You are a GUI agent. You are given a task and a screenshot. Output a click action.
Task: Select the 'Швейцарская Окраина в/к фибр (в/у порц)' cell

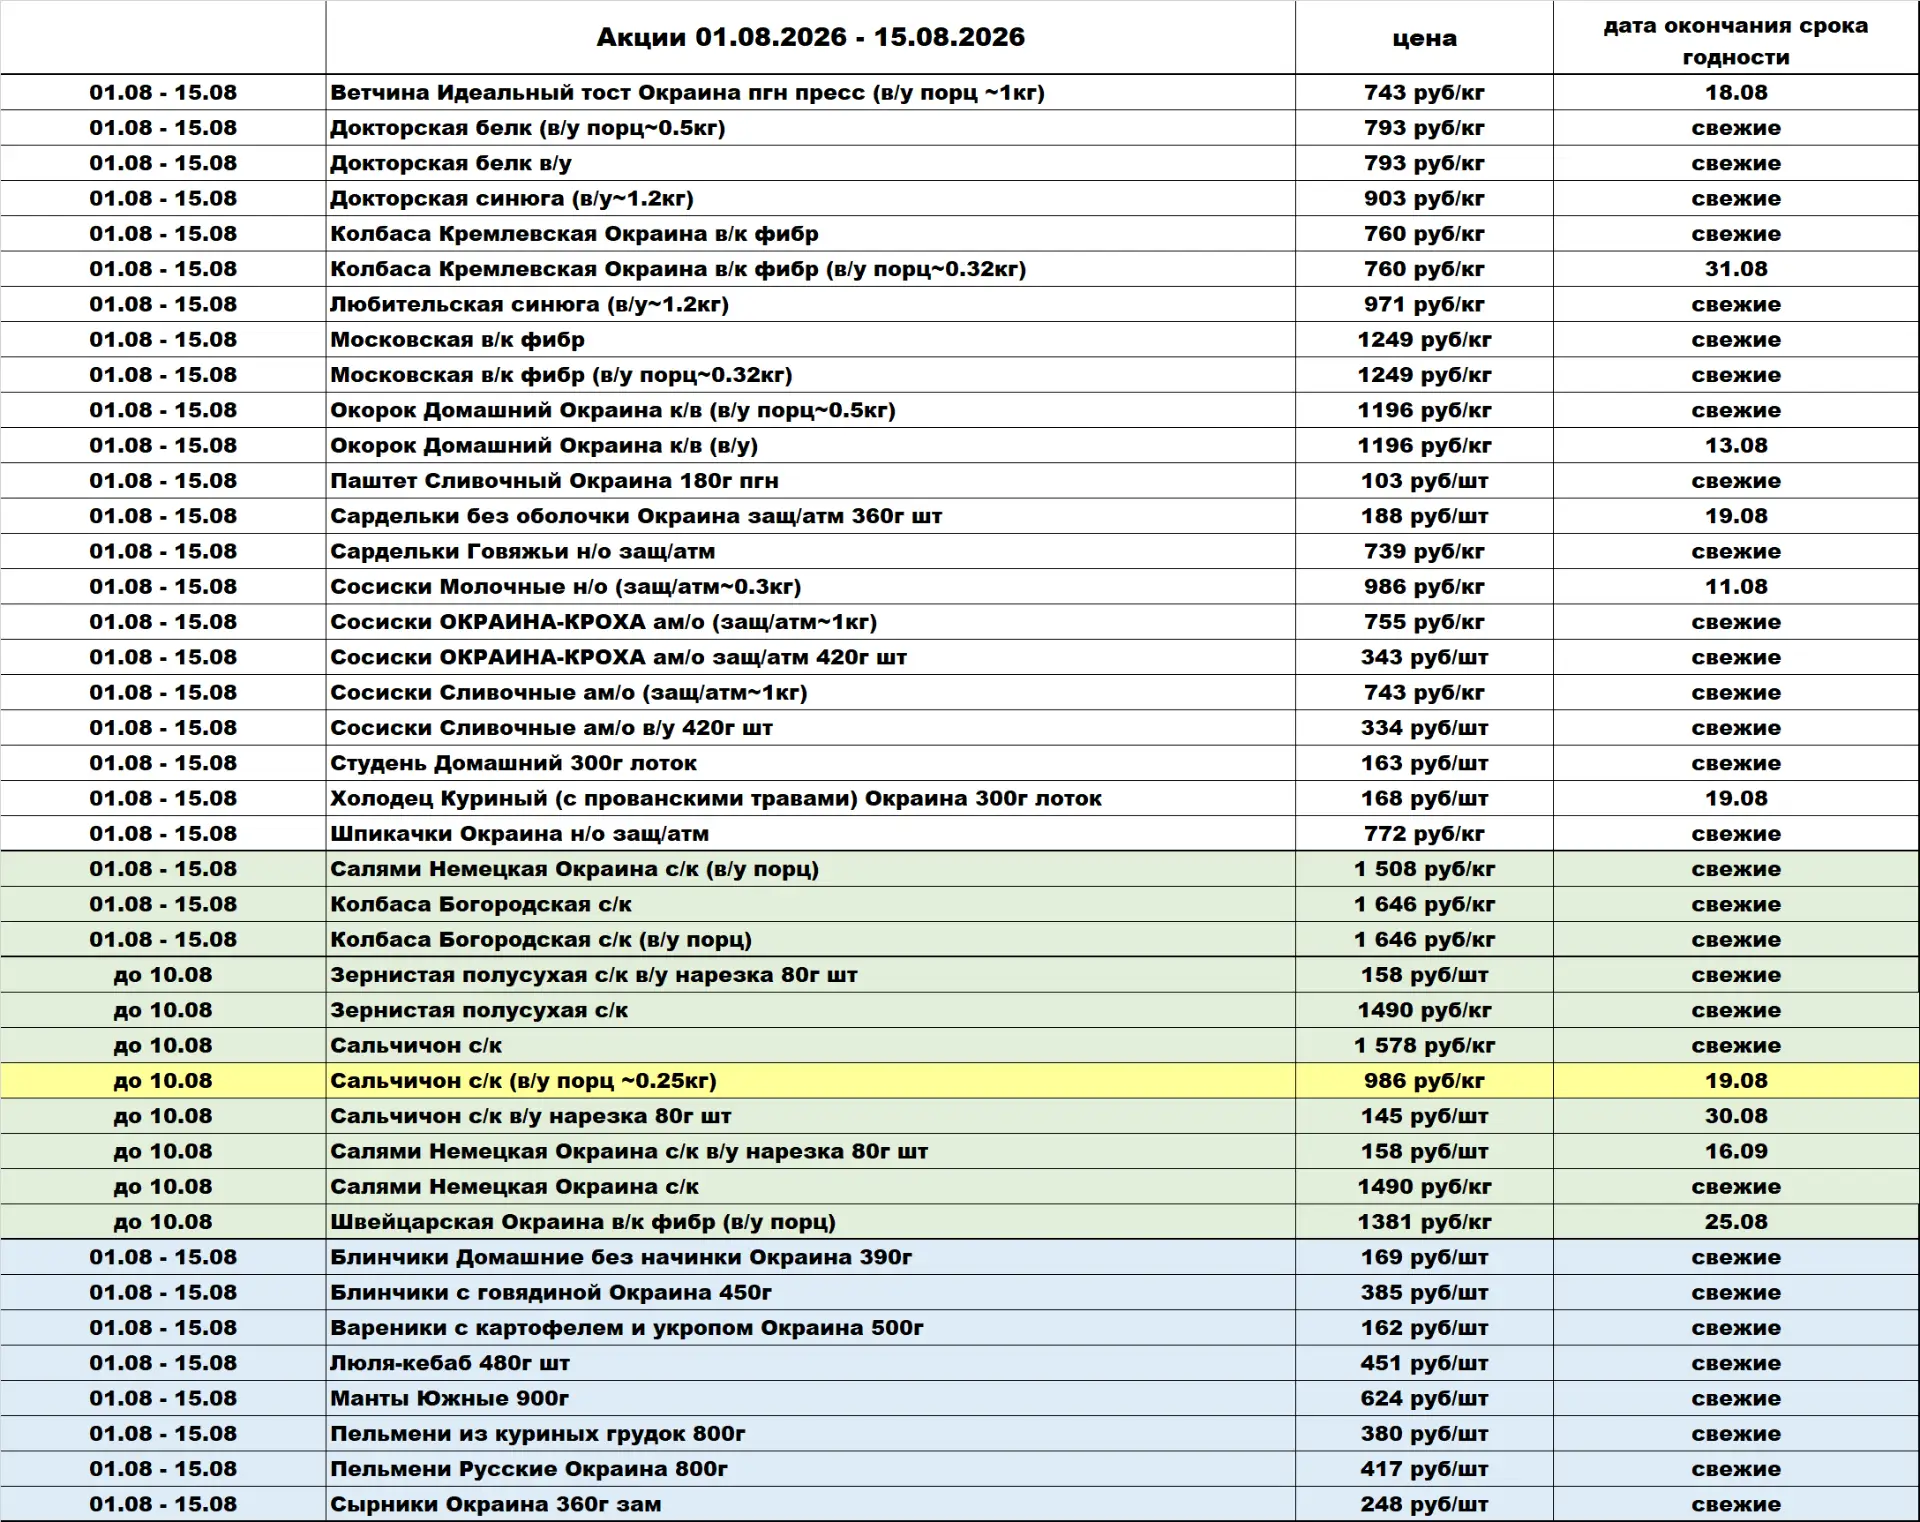(810, 1222)
